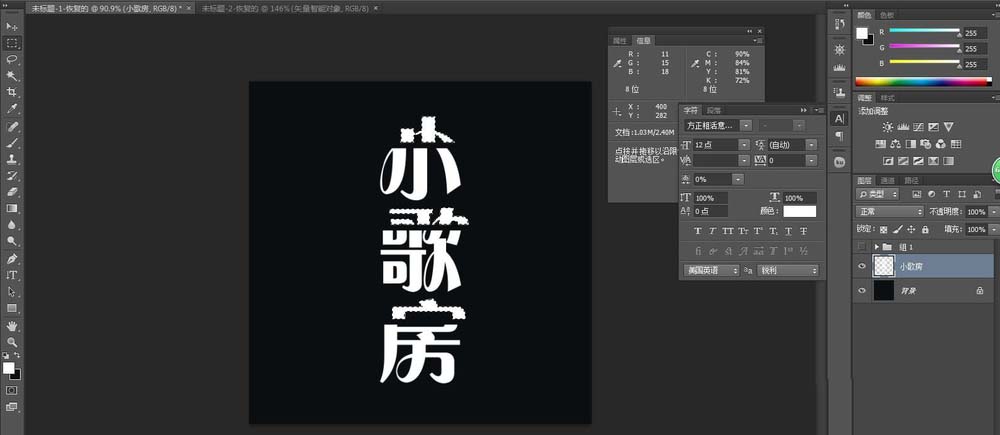
Task: Expand the 组 1 layer group
Action: 877,246
